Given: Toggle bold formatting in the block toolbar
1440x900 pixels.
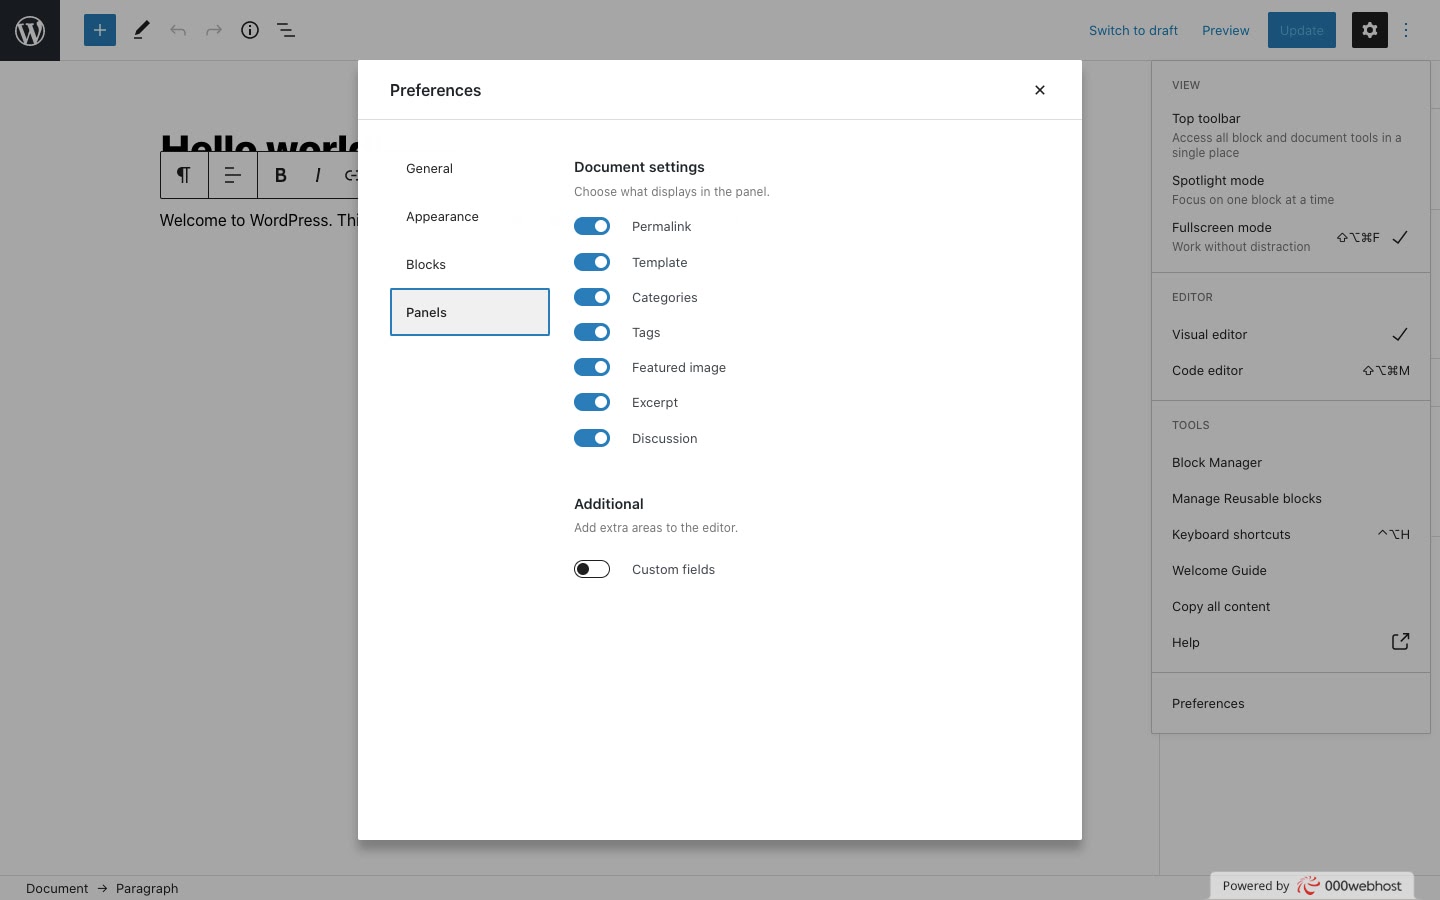Looking at the screenshot, I should (280, 175).
